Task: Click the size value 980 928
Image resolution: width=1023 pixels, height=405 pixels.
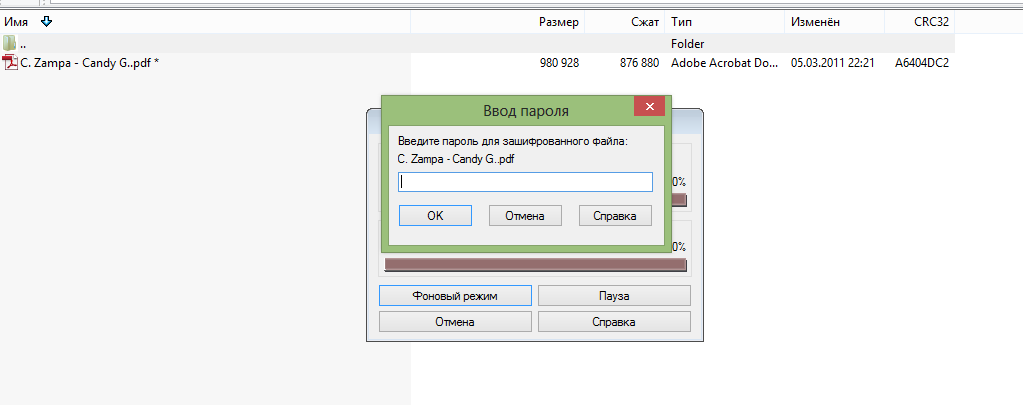Action: 559,63
